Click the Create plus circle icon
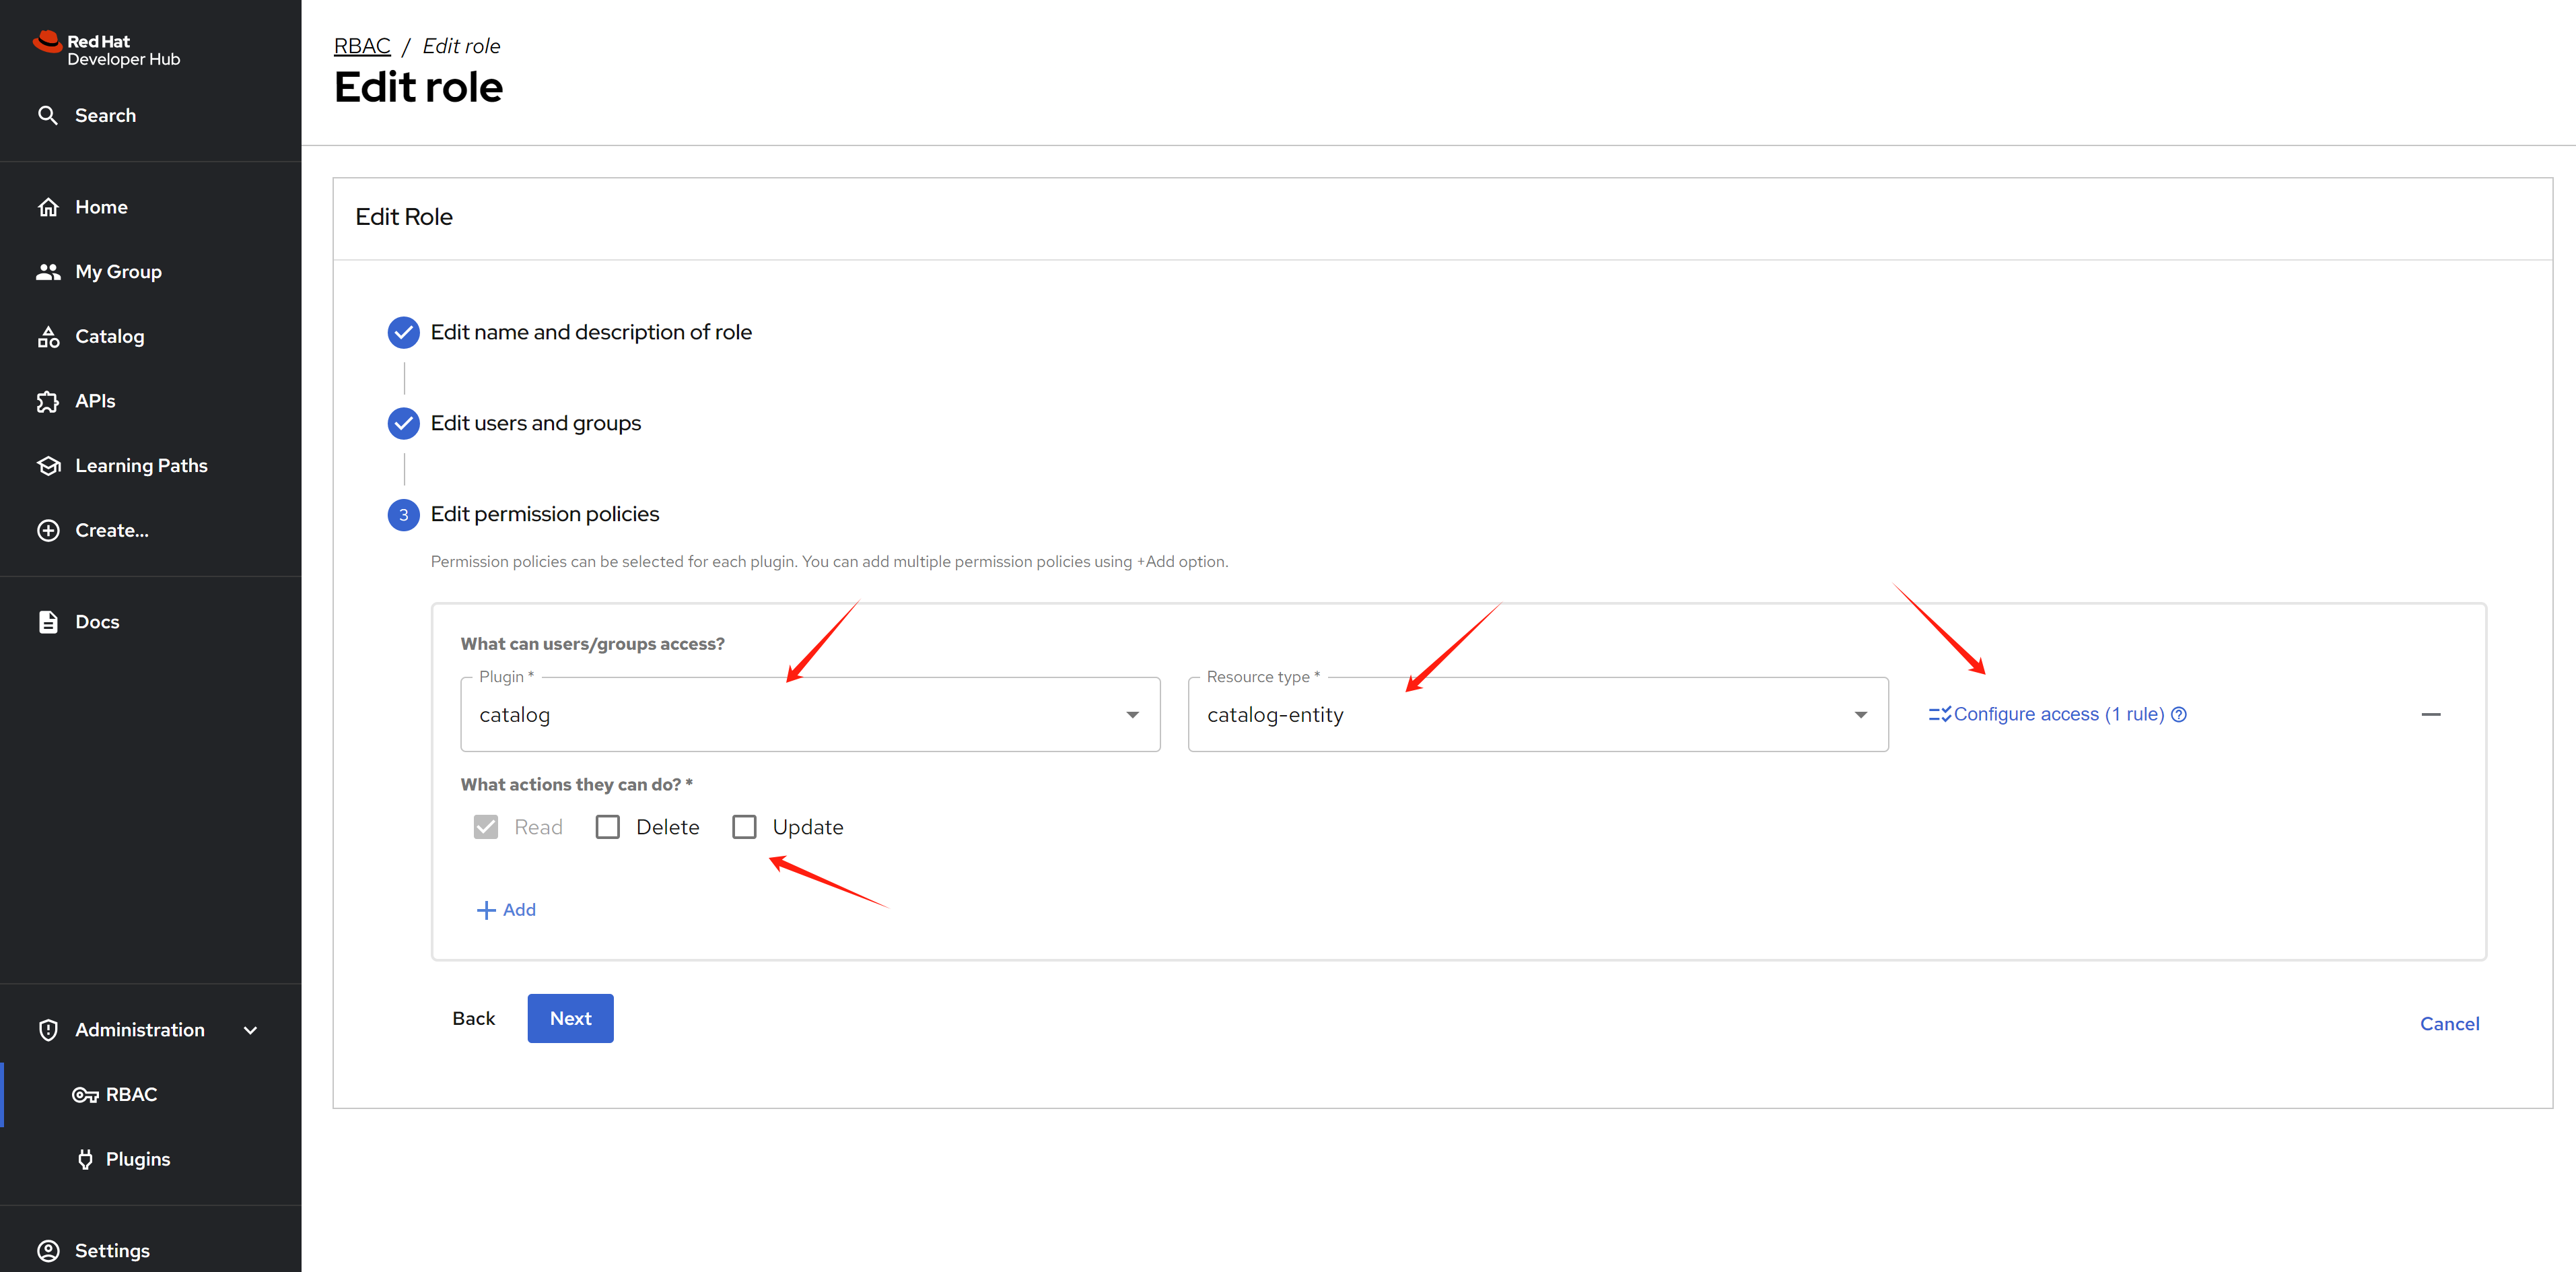The image size is (2576, 1272). (48, 531)
